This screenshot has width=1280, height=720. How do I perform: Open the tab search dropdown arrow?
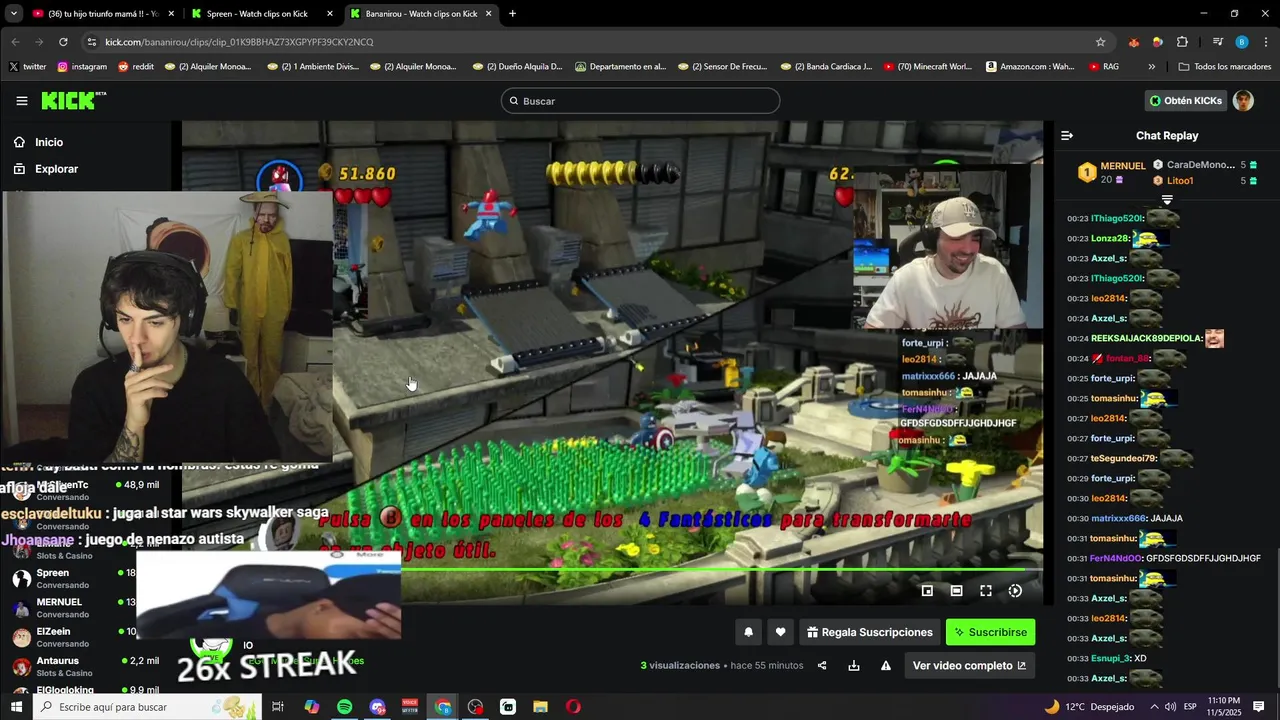tap(13, 14)
